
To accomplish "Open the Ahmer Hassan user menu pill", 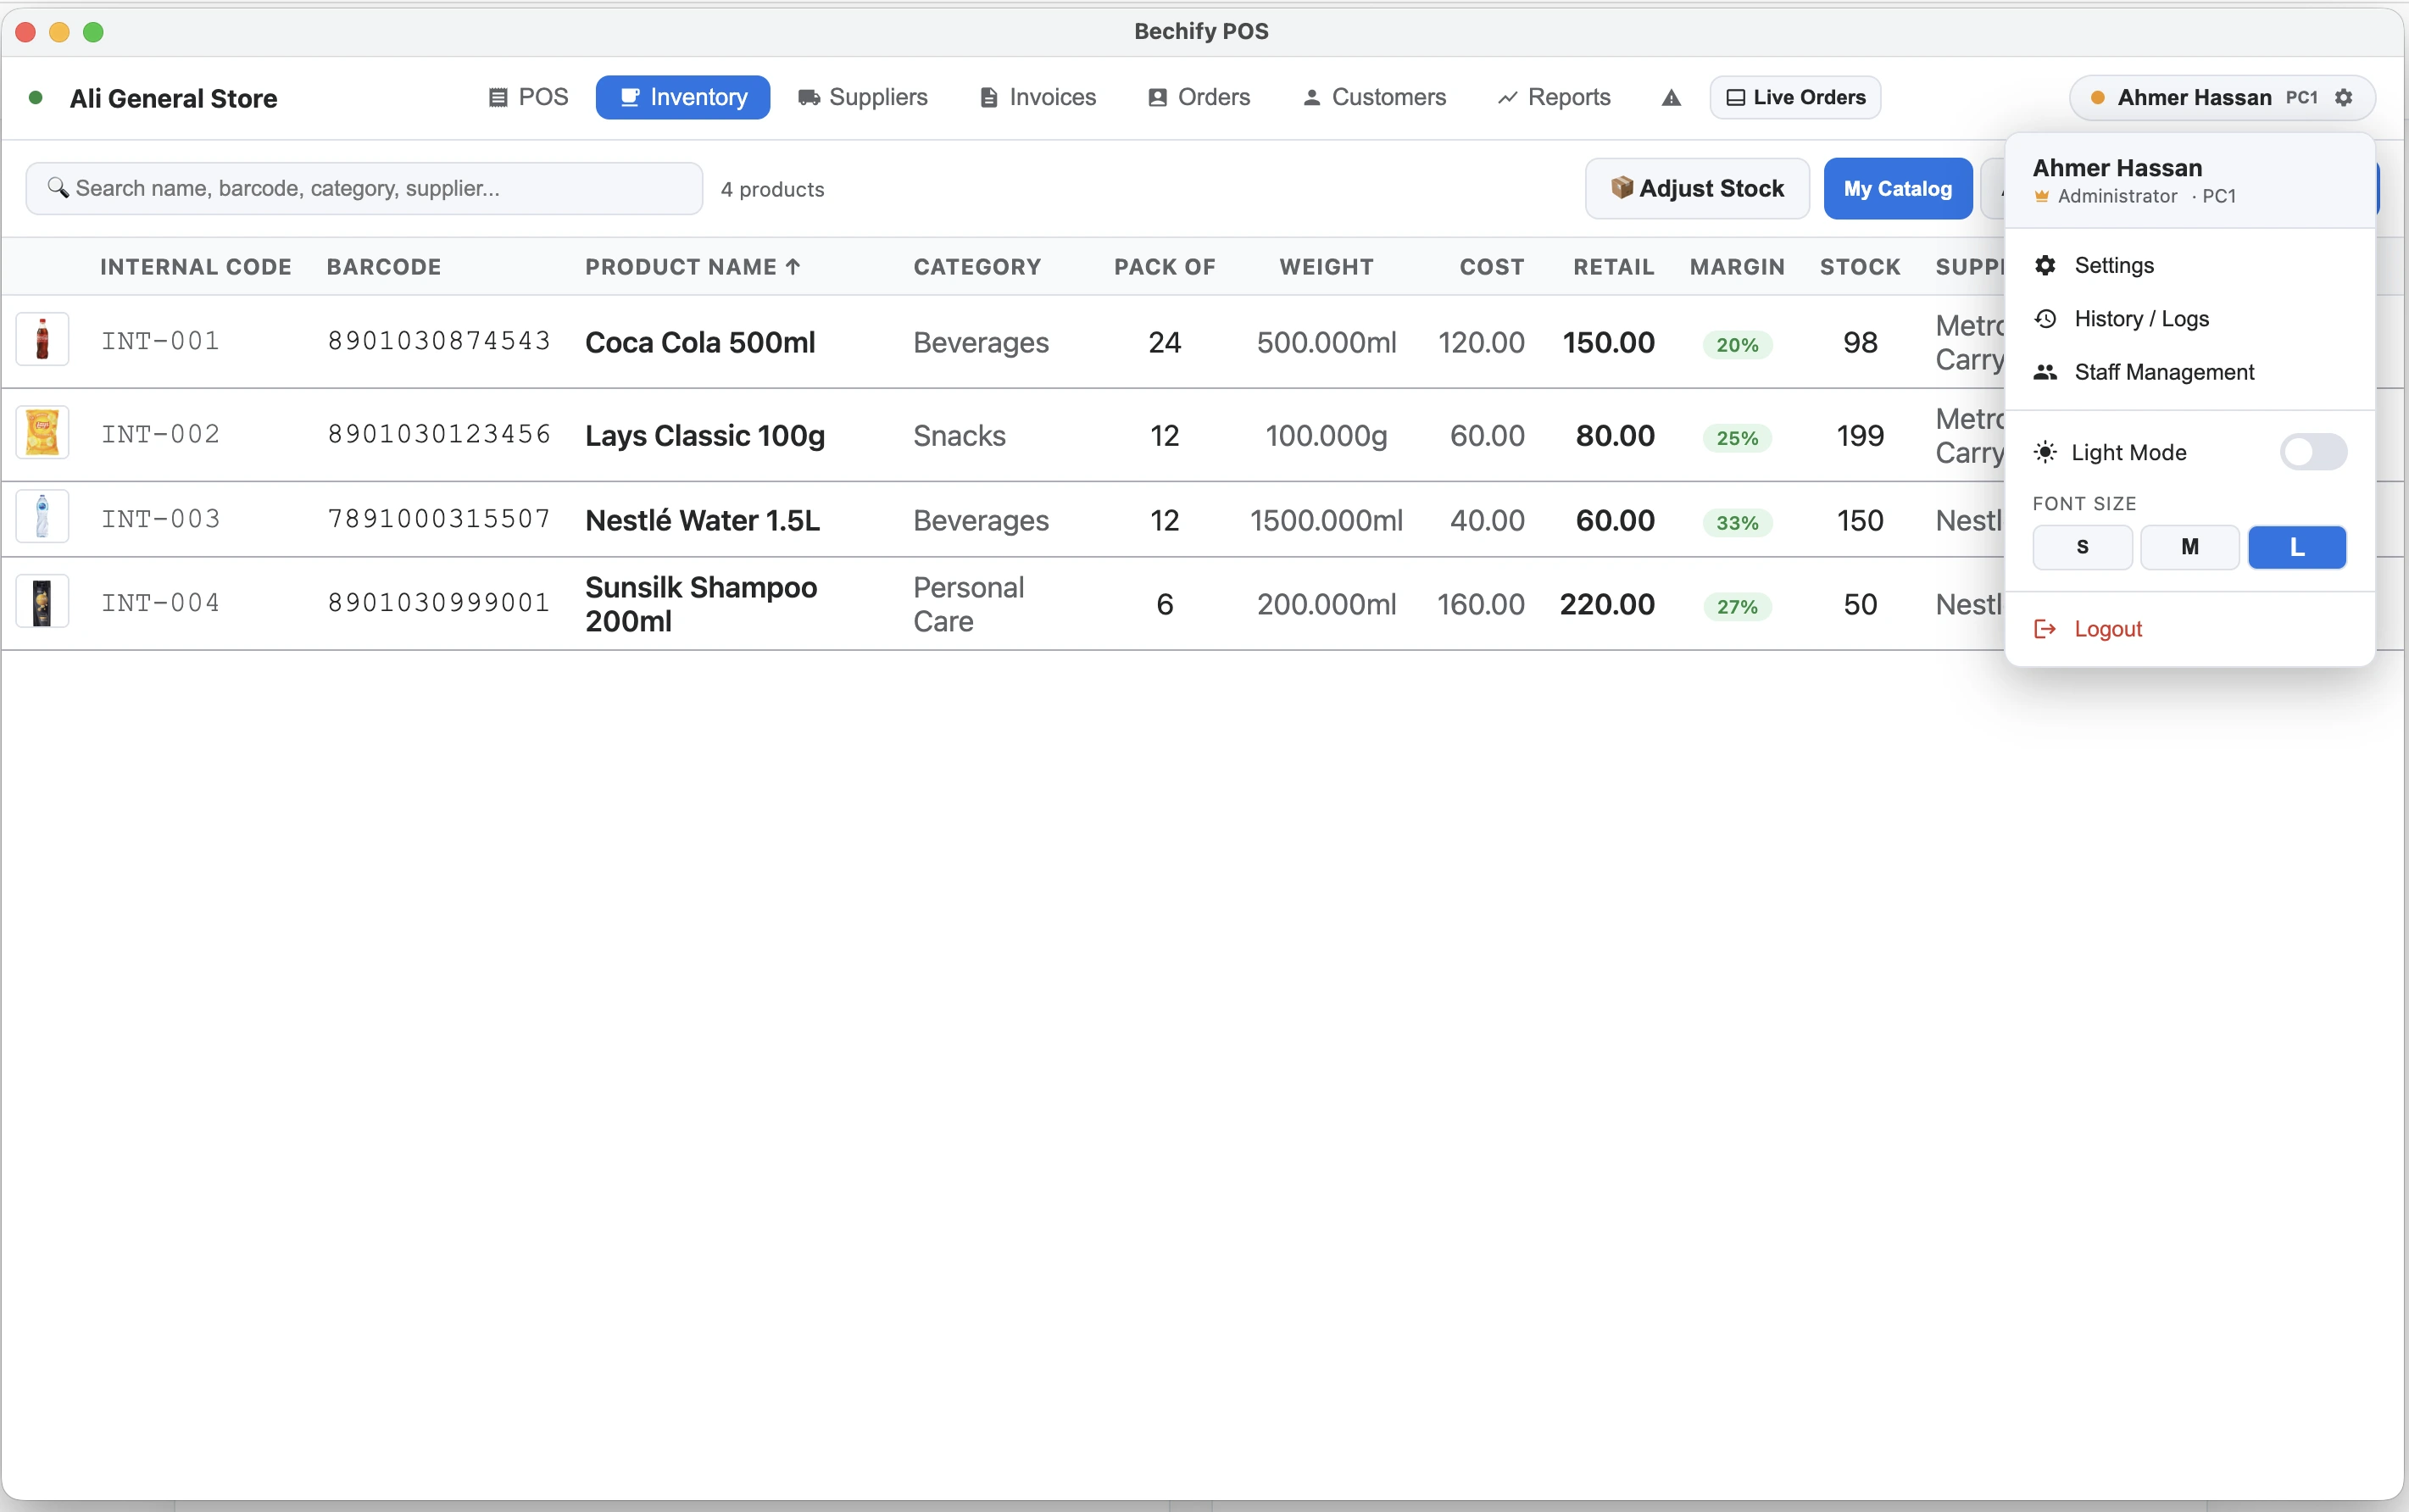I will pos(2222,98).
